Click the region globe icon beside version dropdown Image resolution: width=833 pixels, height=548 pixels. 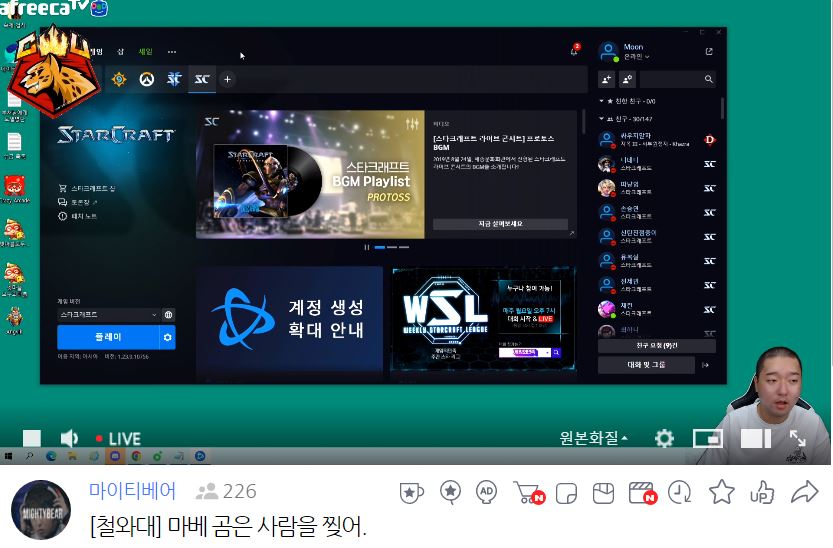(x=168, y=315)
